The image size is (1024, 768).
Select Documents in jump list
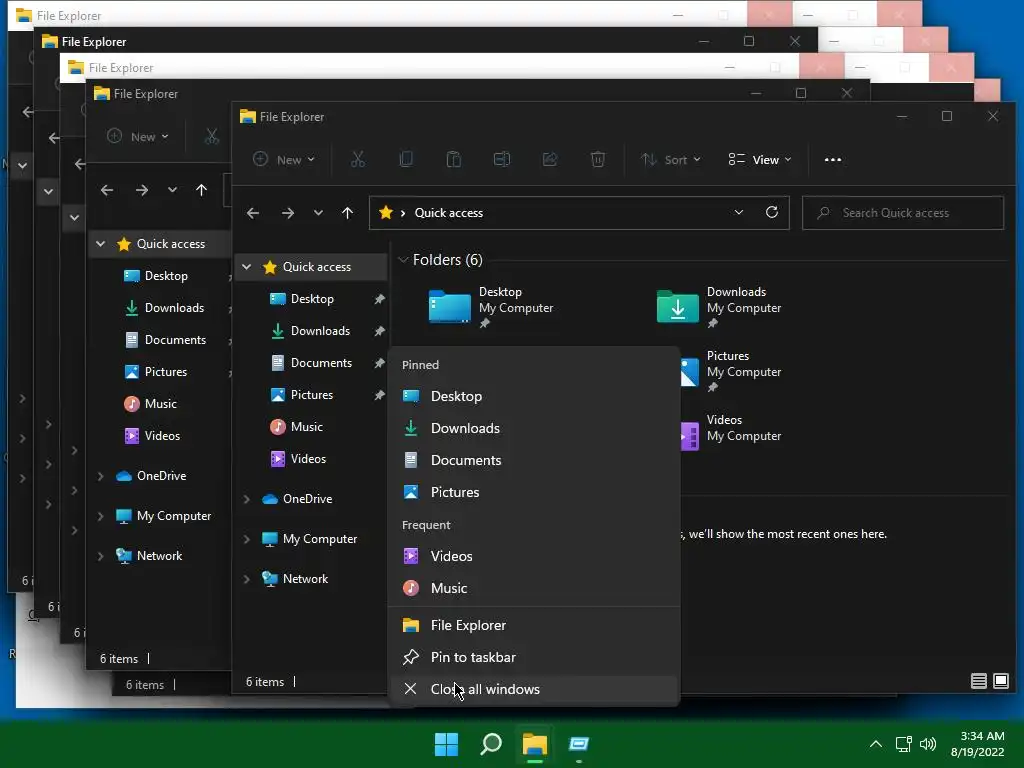pyautogui.click(x=534, y=460)
